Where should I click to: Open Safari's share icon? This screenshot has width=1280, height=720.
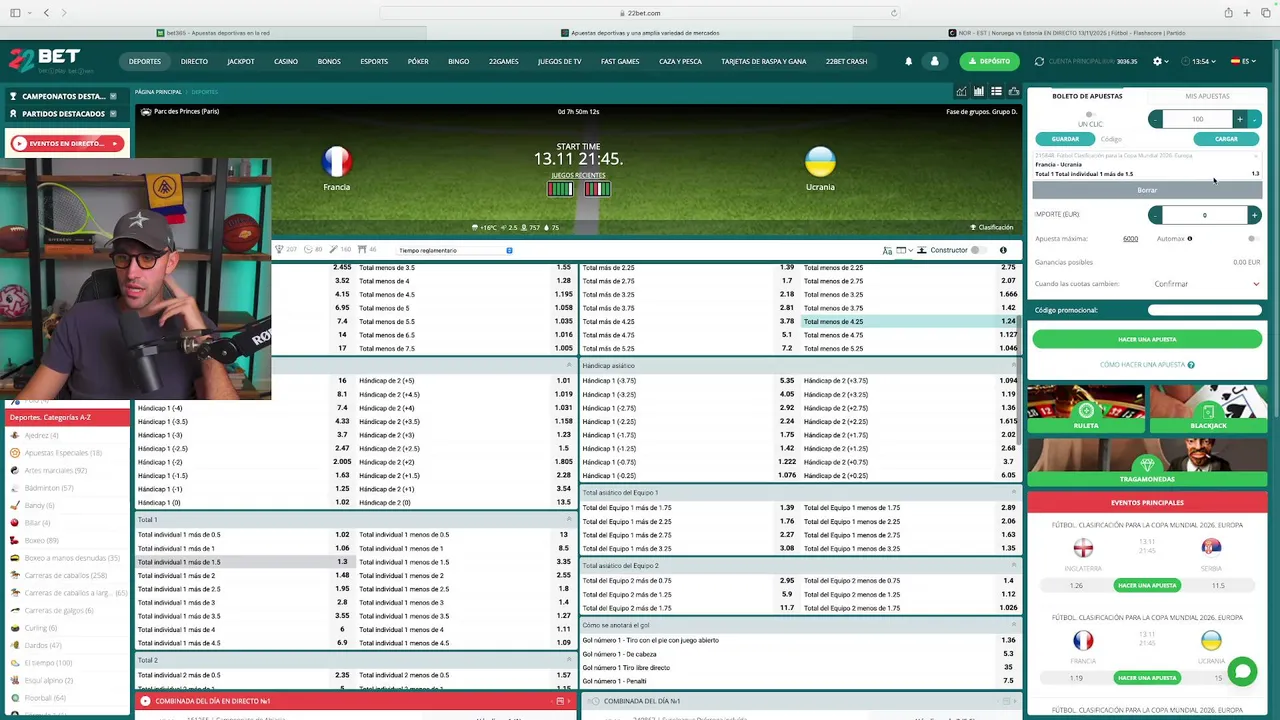1228,13
